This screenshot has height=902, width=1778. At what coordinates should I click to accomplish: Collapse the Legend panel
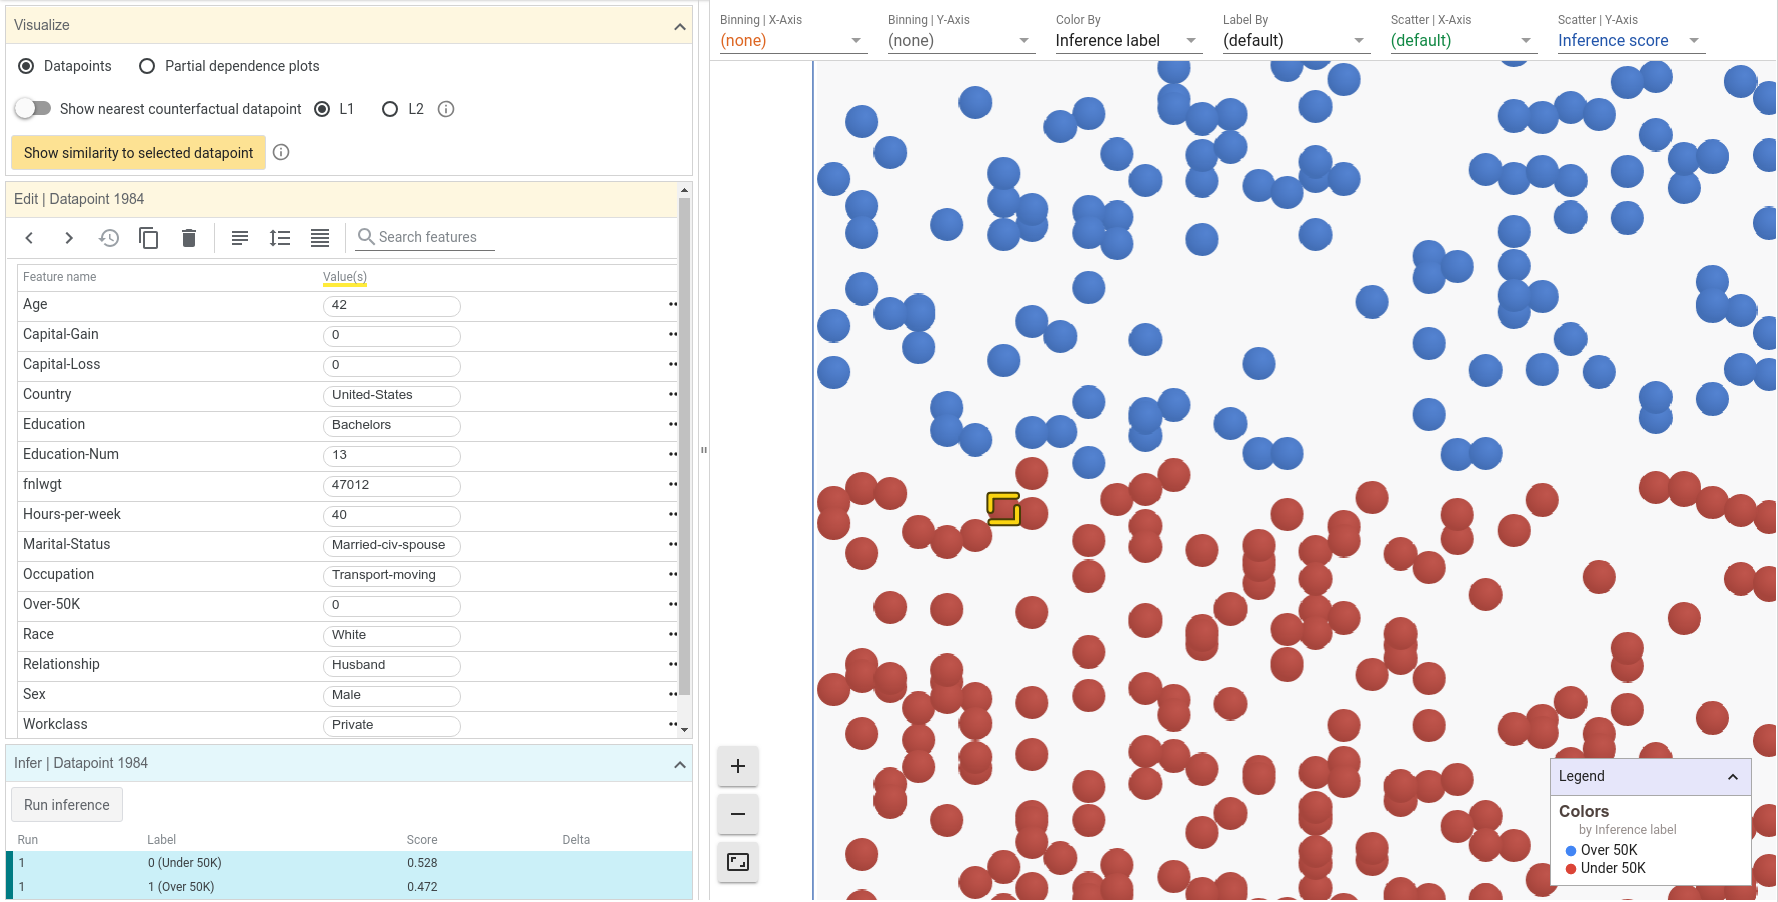coord(1733,777)
